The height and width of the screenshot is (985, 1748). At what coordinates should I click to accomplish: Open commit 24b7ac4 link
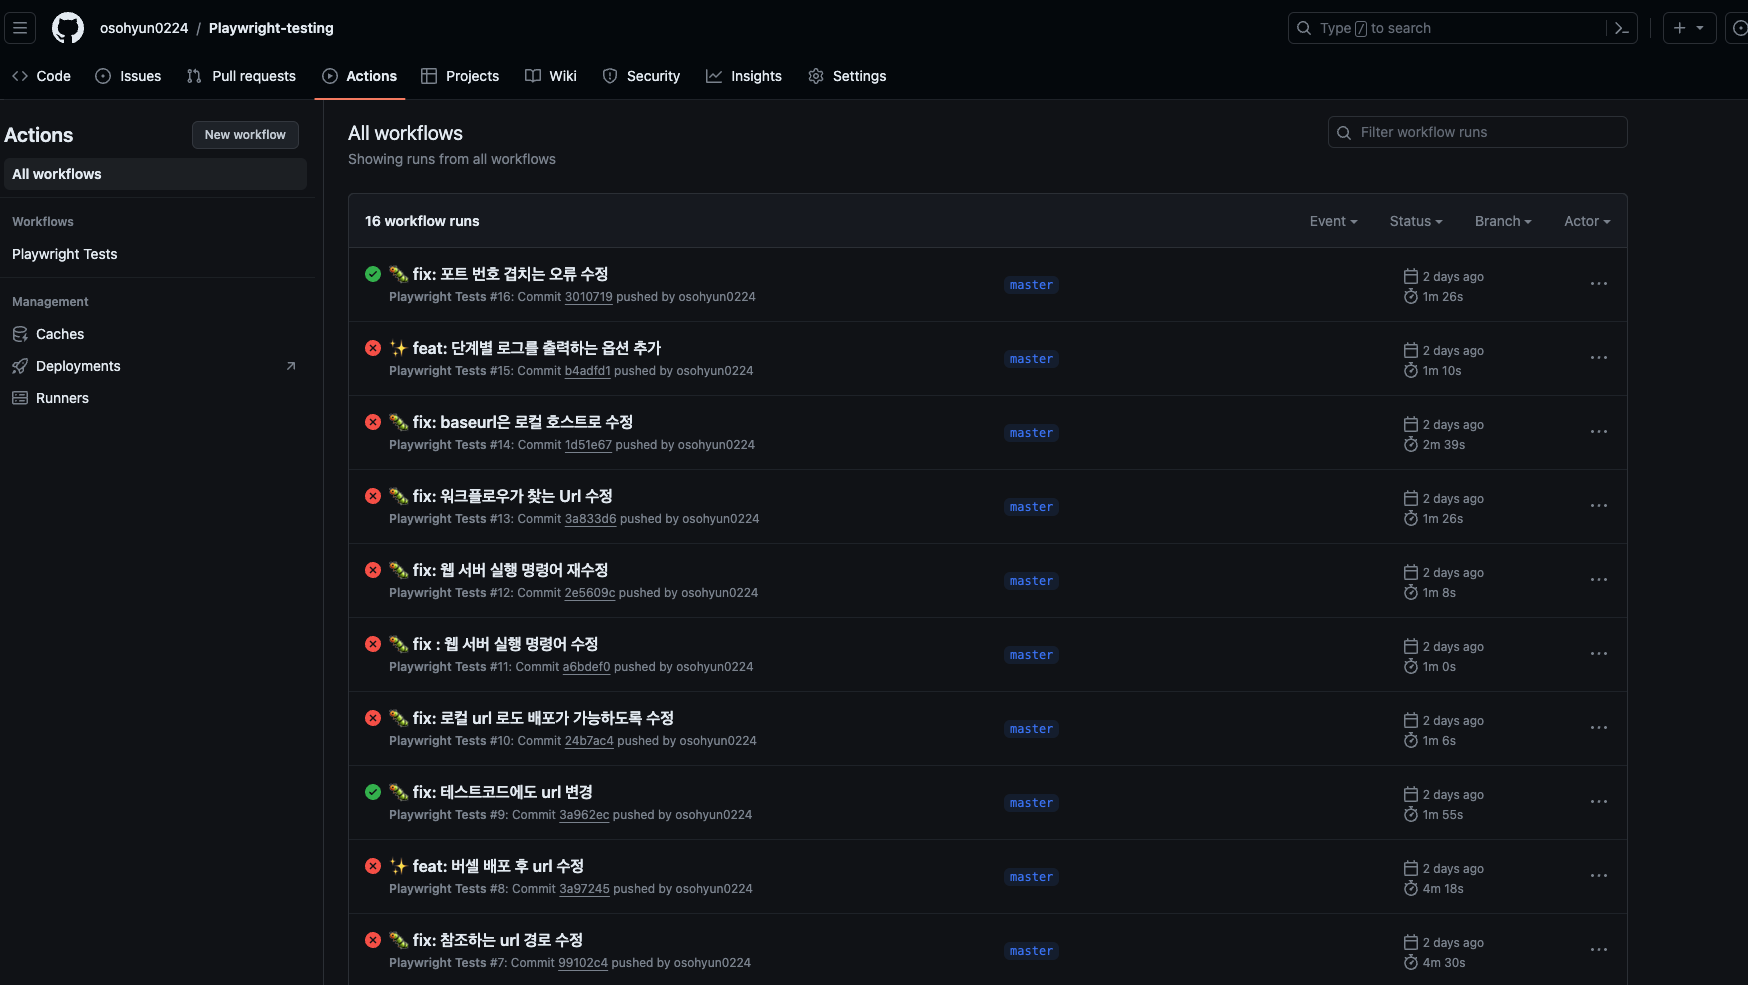click(x=590, y=741)
